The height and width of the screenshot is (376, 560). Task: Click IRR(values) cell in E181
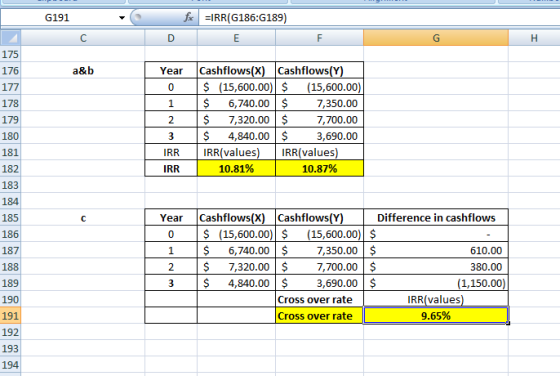point(236,152)
